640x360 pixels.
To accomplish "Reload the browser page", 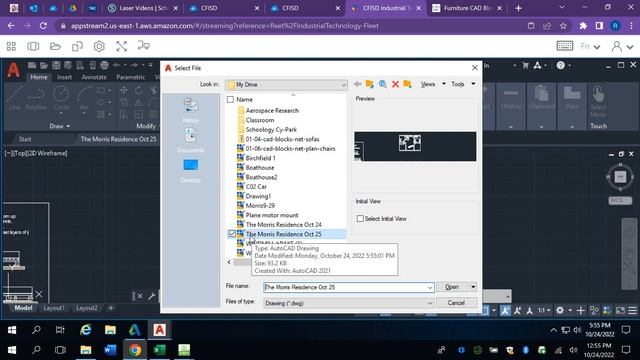I will tap(43, 26).
